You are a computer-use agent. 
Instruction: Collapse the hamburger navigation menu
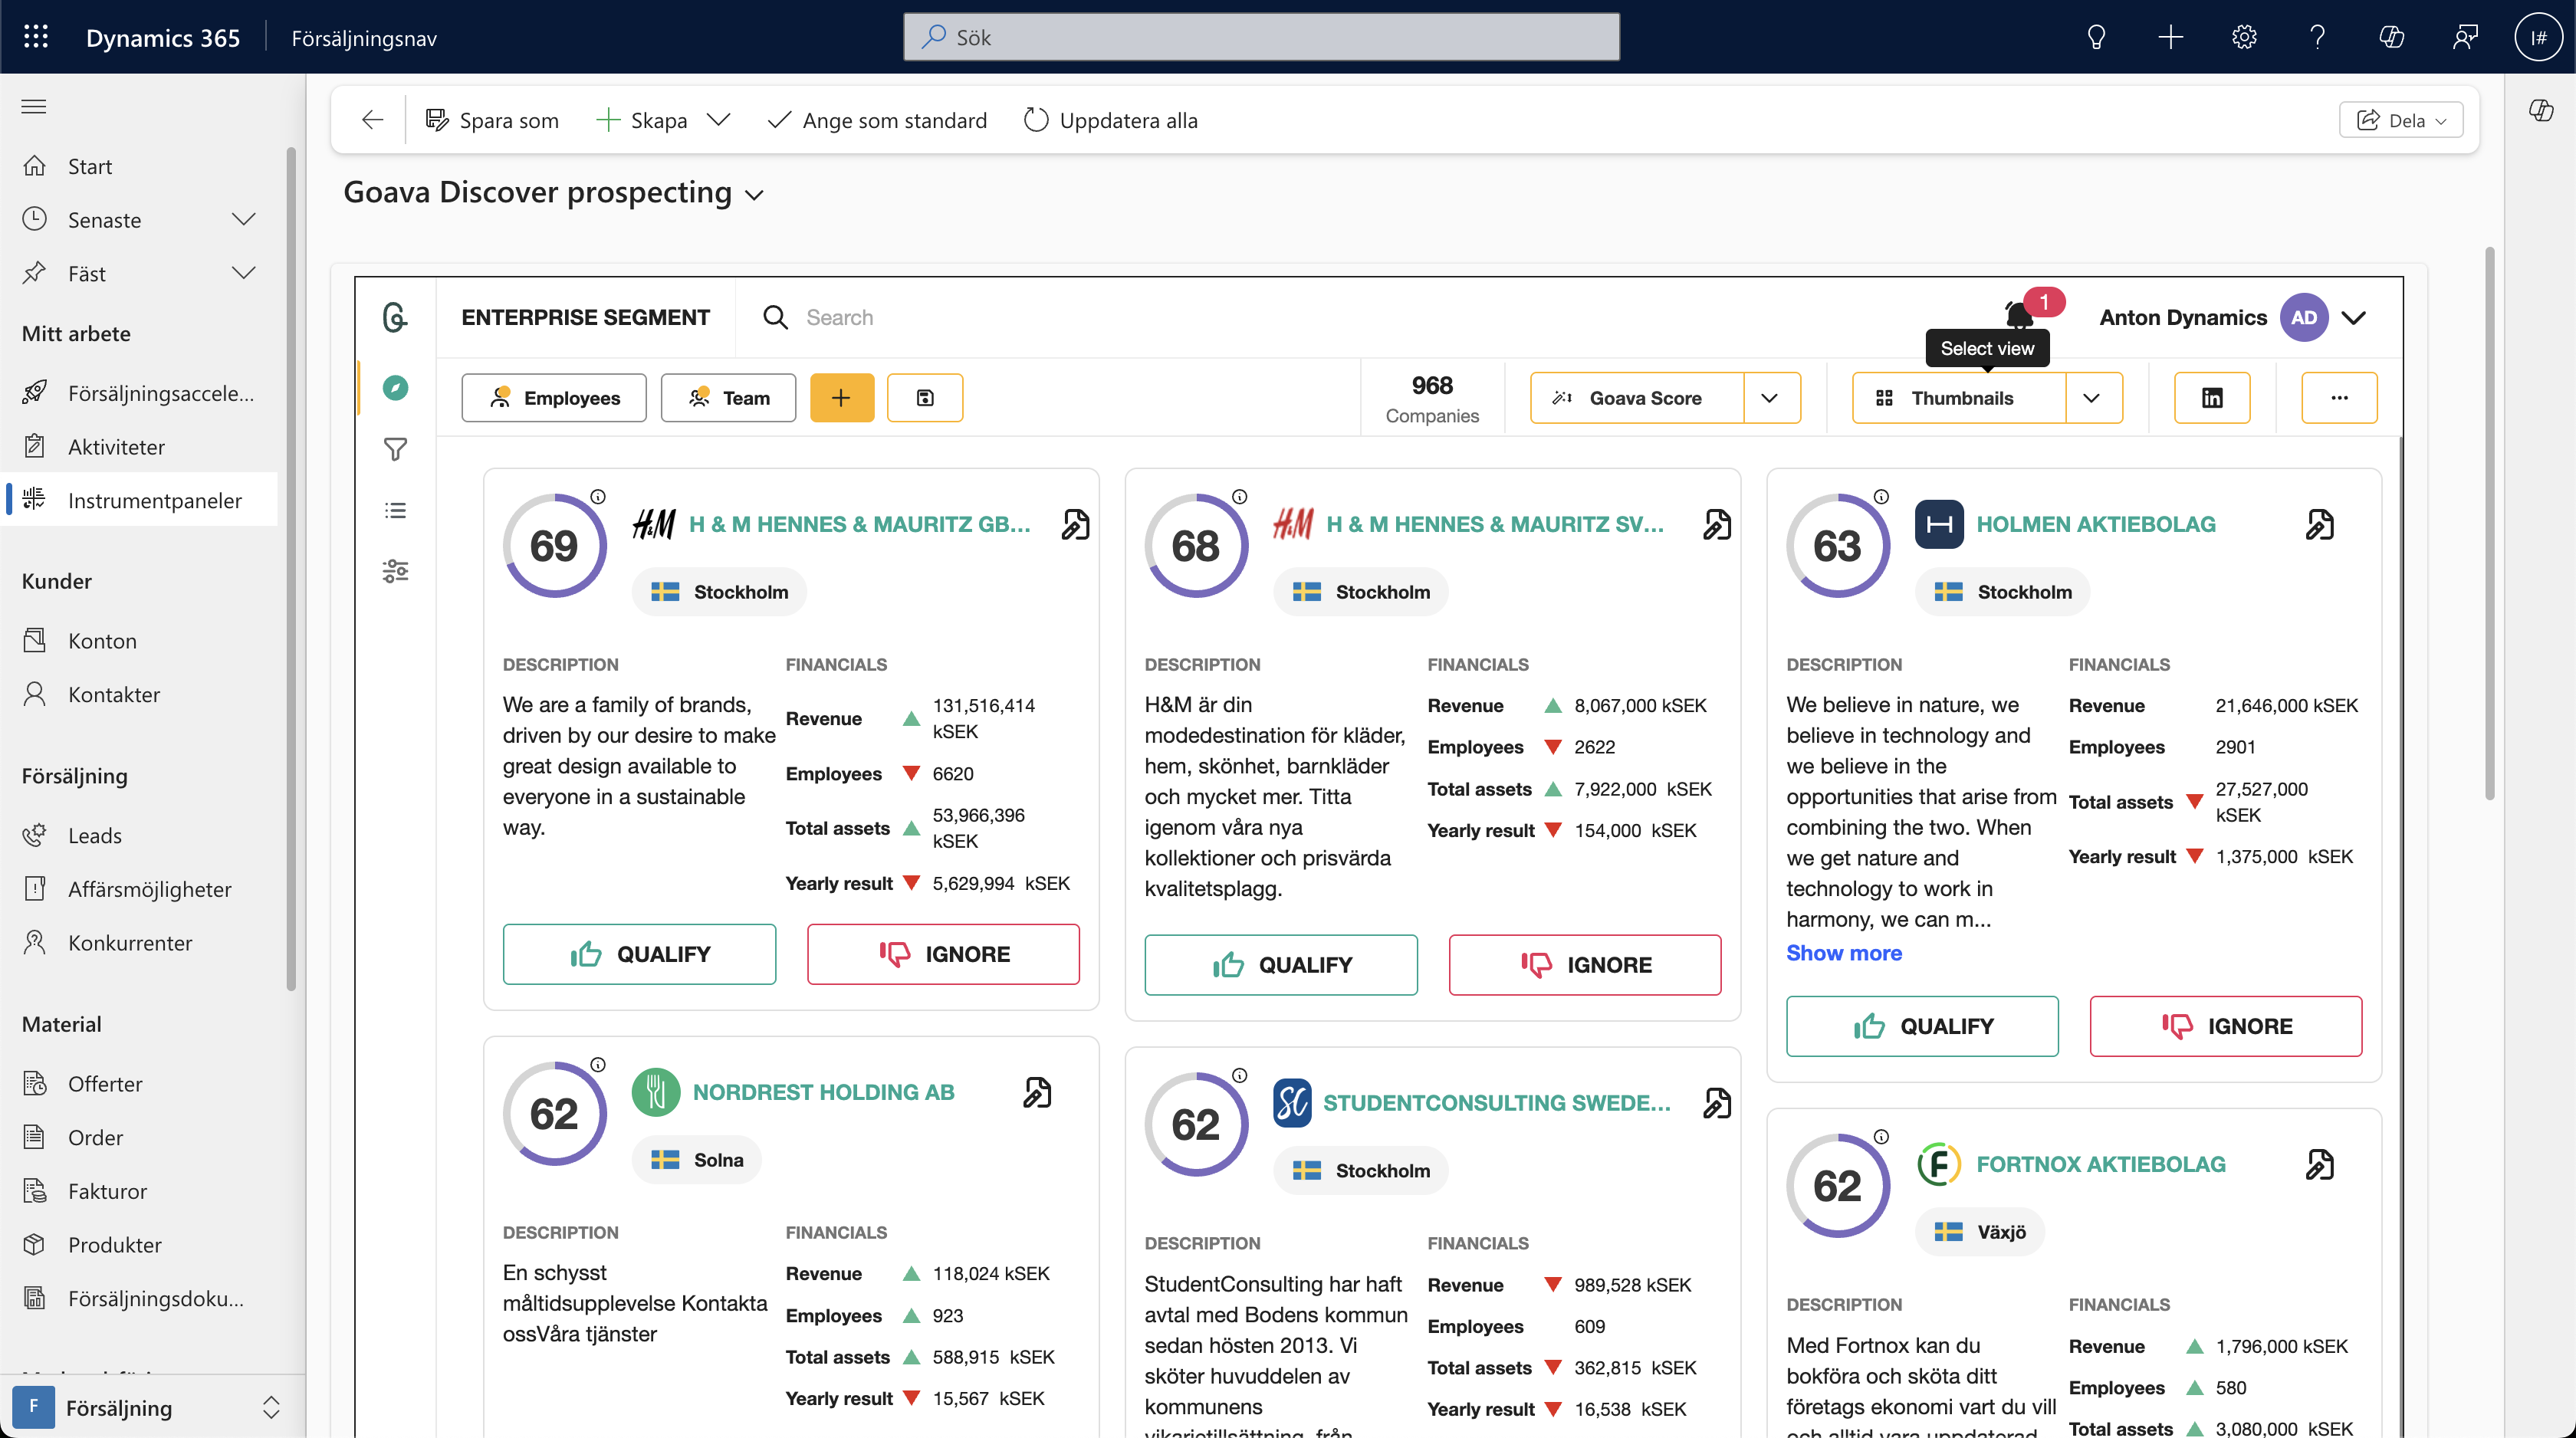[x=34, y=106]
